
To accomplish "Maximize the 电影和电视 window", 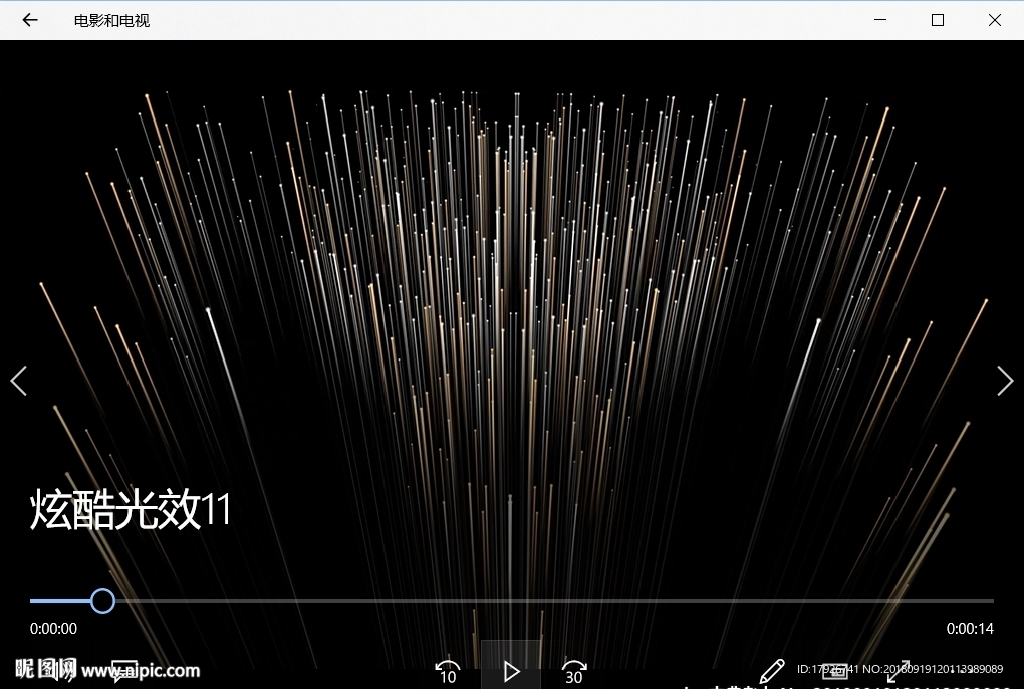I will (x=937, y=20).
